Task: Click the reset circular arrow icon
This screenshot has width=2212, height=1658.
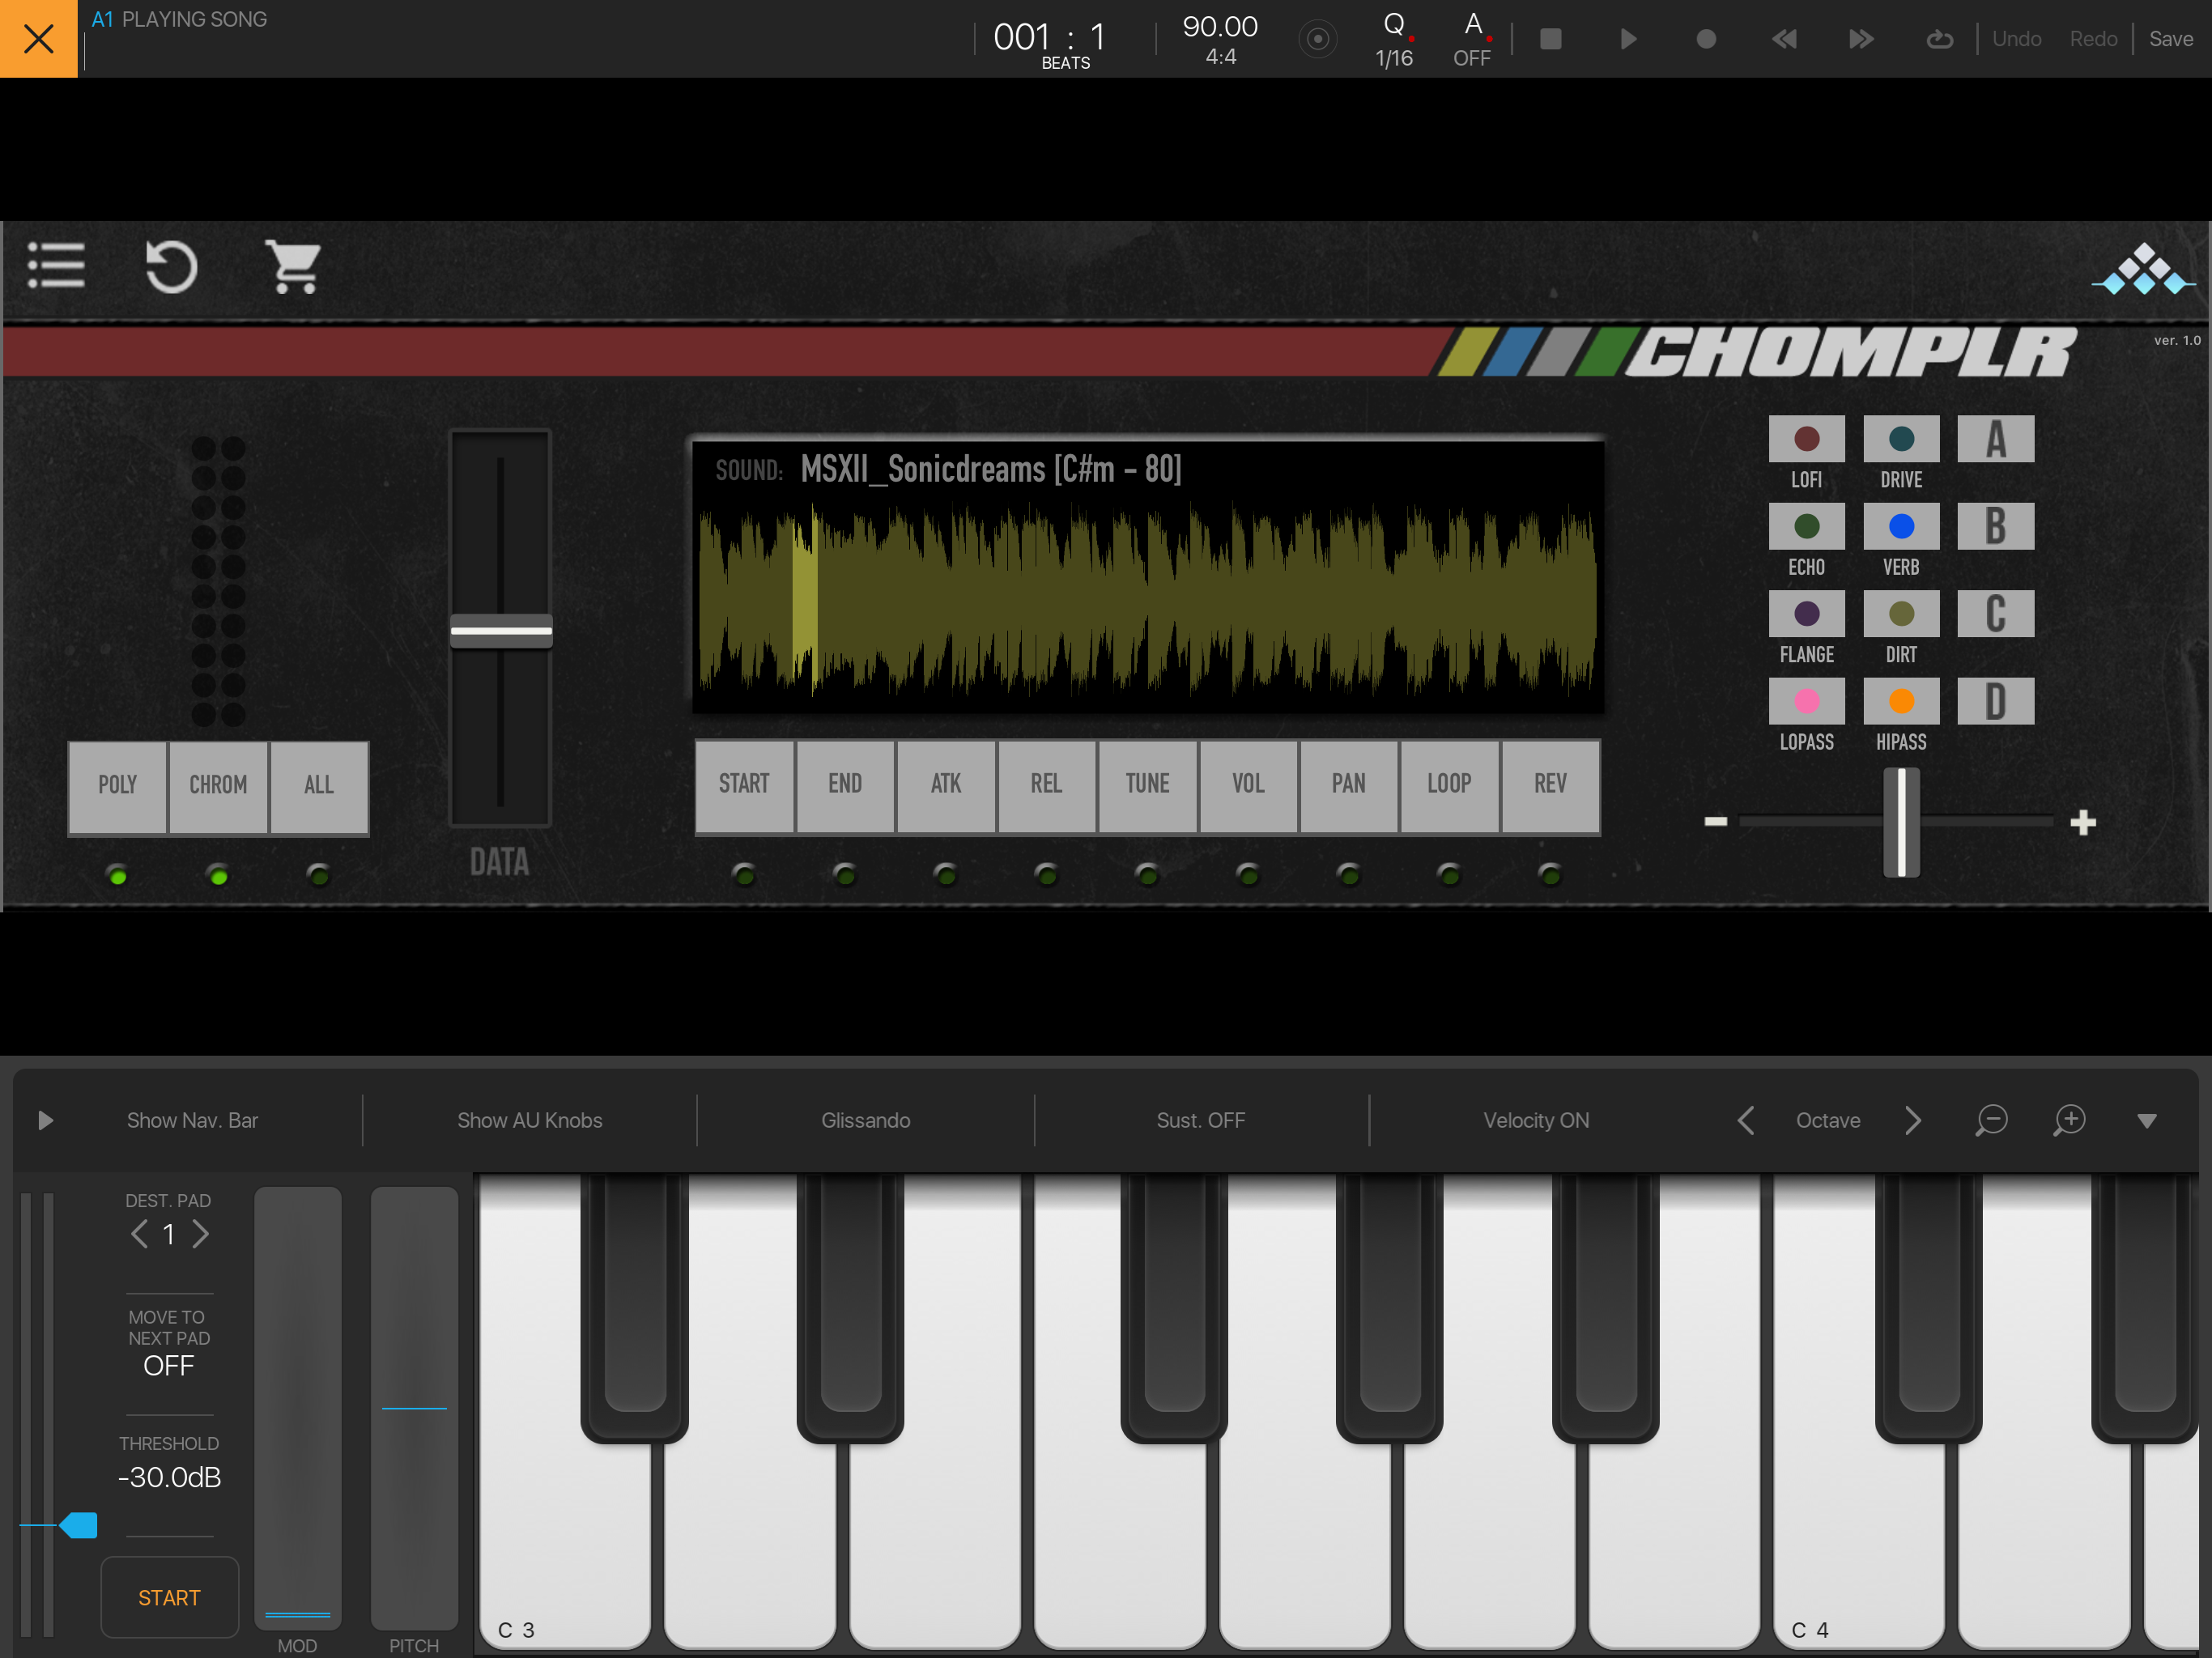Action: 171,267
